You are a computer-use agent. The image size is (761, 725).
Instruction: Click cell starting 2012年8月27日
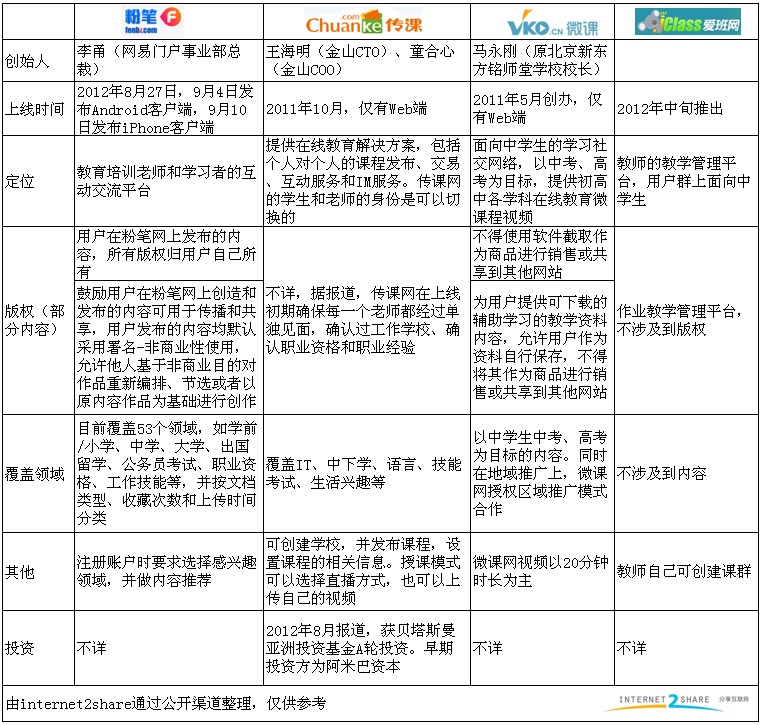click(169, 109)
